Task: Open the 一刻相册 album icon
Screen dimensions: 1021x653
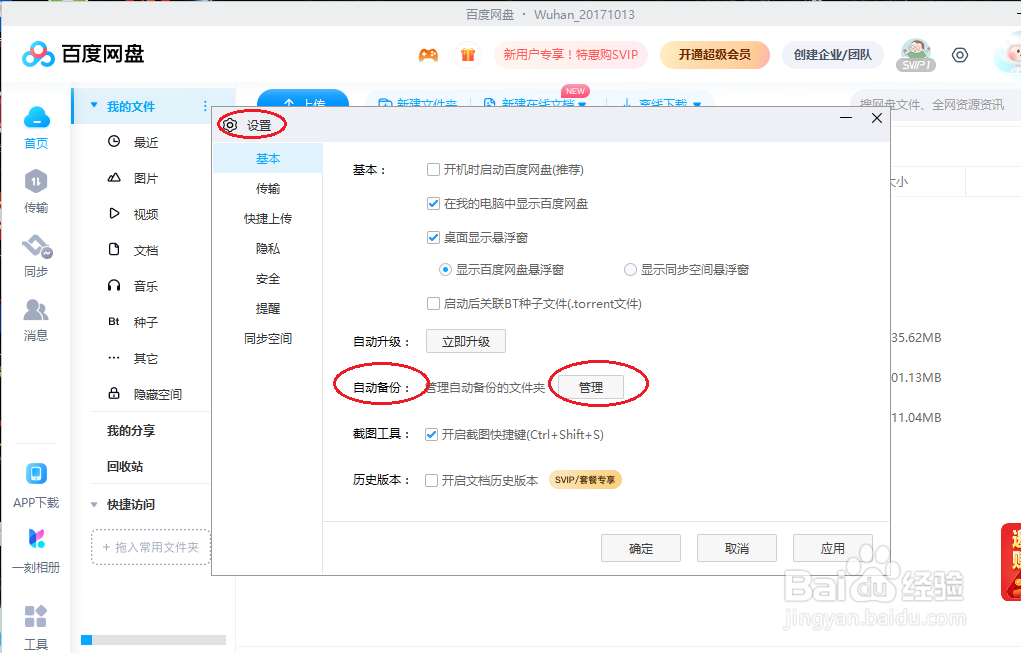Action: (36, 538)
